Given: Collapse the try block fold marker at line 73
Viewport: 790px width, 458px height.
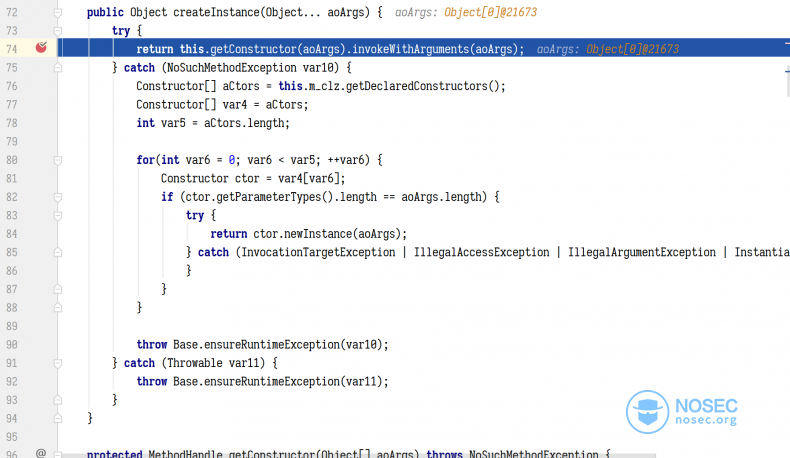Looking at the screenshot, I should 58,31.
